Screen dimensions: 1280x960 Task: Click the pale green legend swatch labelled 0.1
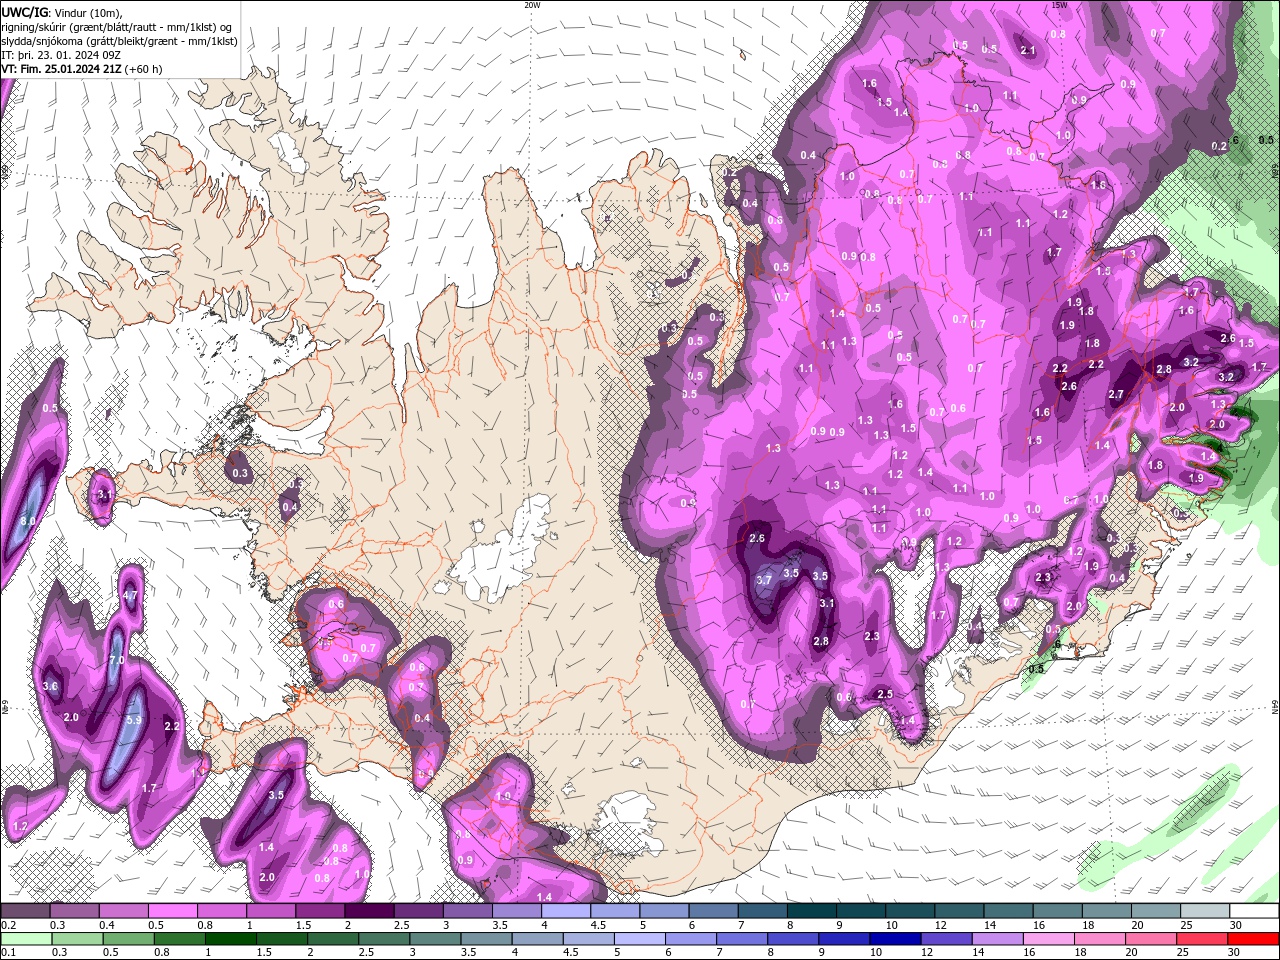click(x=25, y=939)
